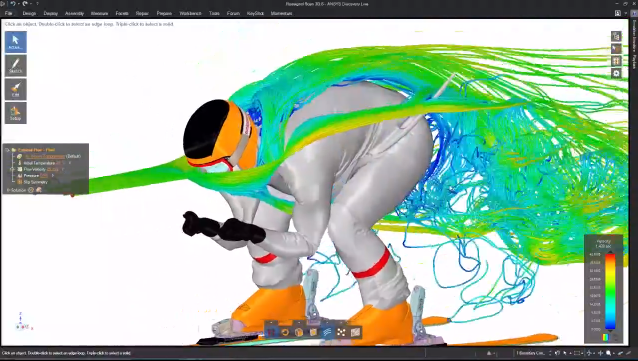The image size is (638, 361).
Task: Toggle the magenta pause button in the bottom toolbar
Action: 271,333
